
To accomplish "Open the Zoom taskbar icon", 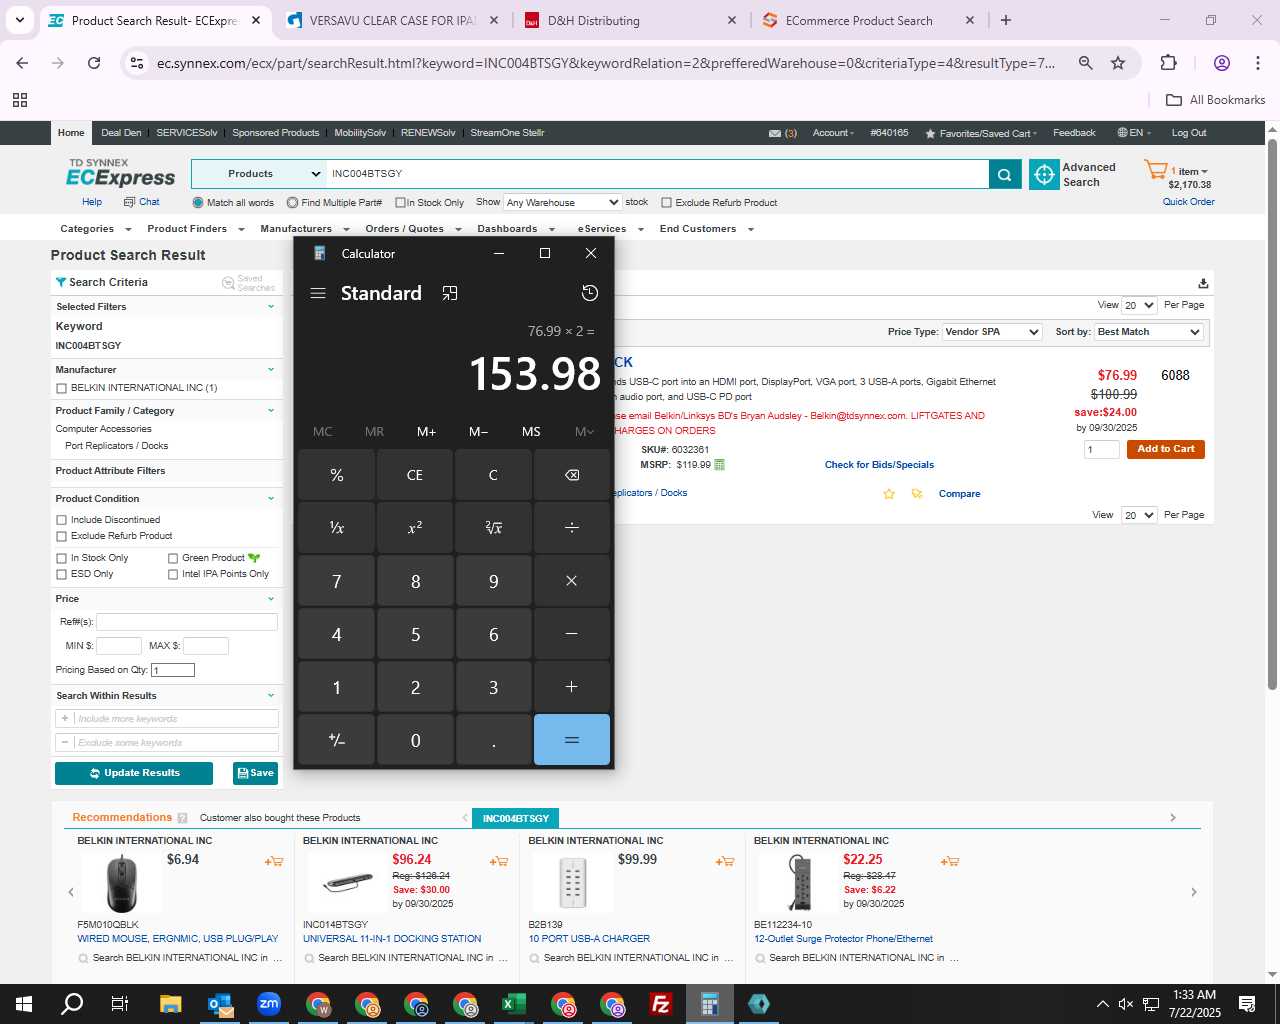I will coord(269,1004).
